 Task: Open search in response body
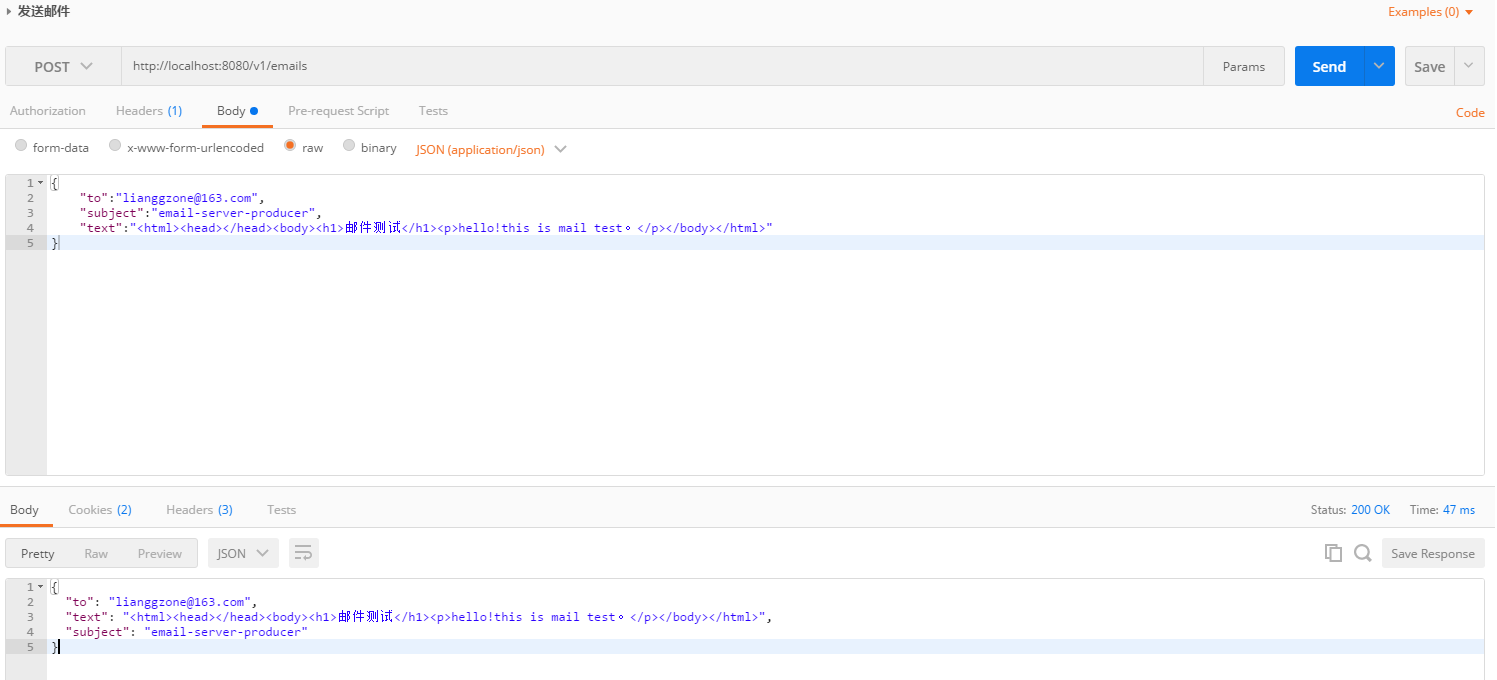click(1362, 553)
